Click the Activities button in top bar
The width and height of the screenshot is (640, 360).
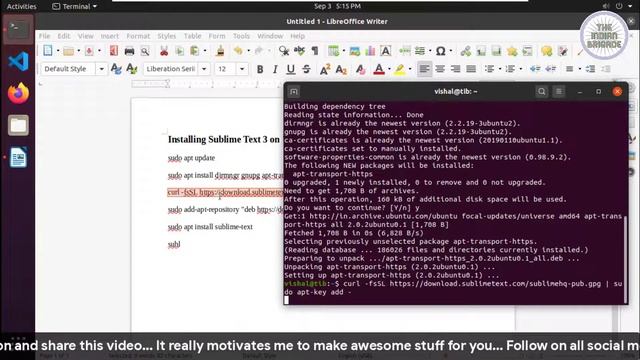pos(22,6)
